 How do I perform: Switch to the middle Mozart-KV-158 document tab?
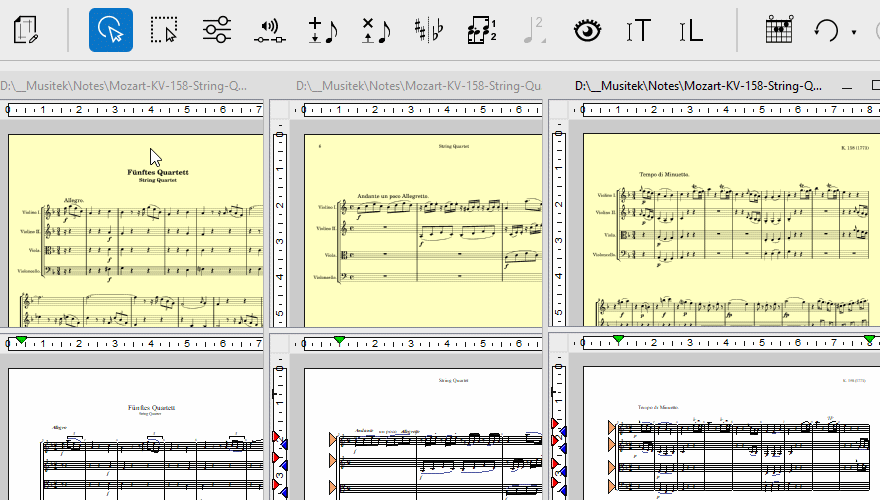(418, 86)
